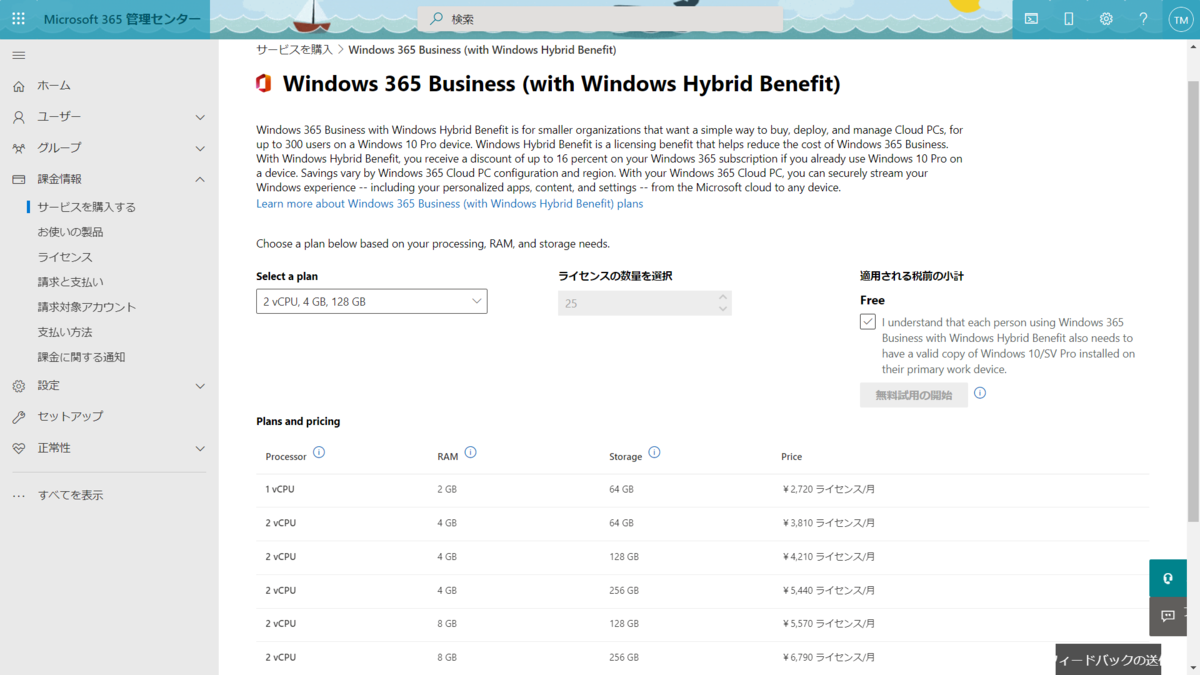Image resolution: width=1200 pixels, height=675 pixels.
Task: Click the ¥2,720 ライセンス/月 price cell
Action: tap(828, 490)
